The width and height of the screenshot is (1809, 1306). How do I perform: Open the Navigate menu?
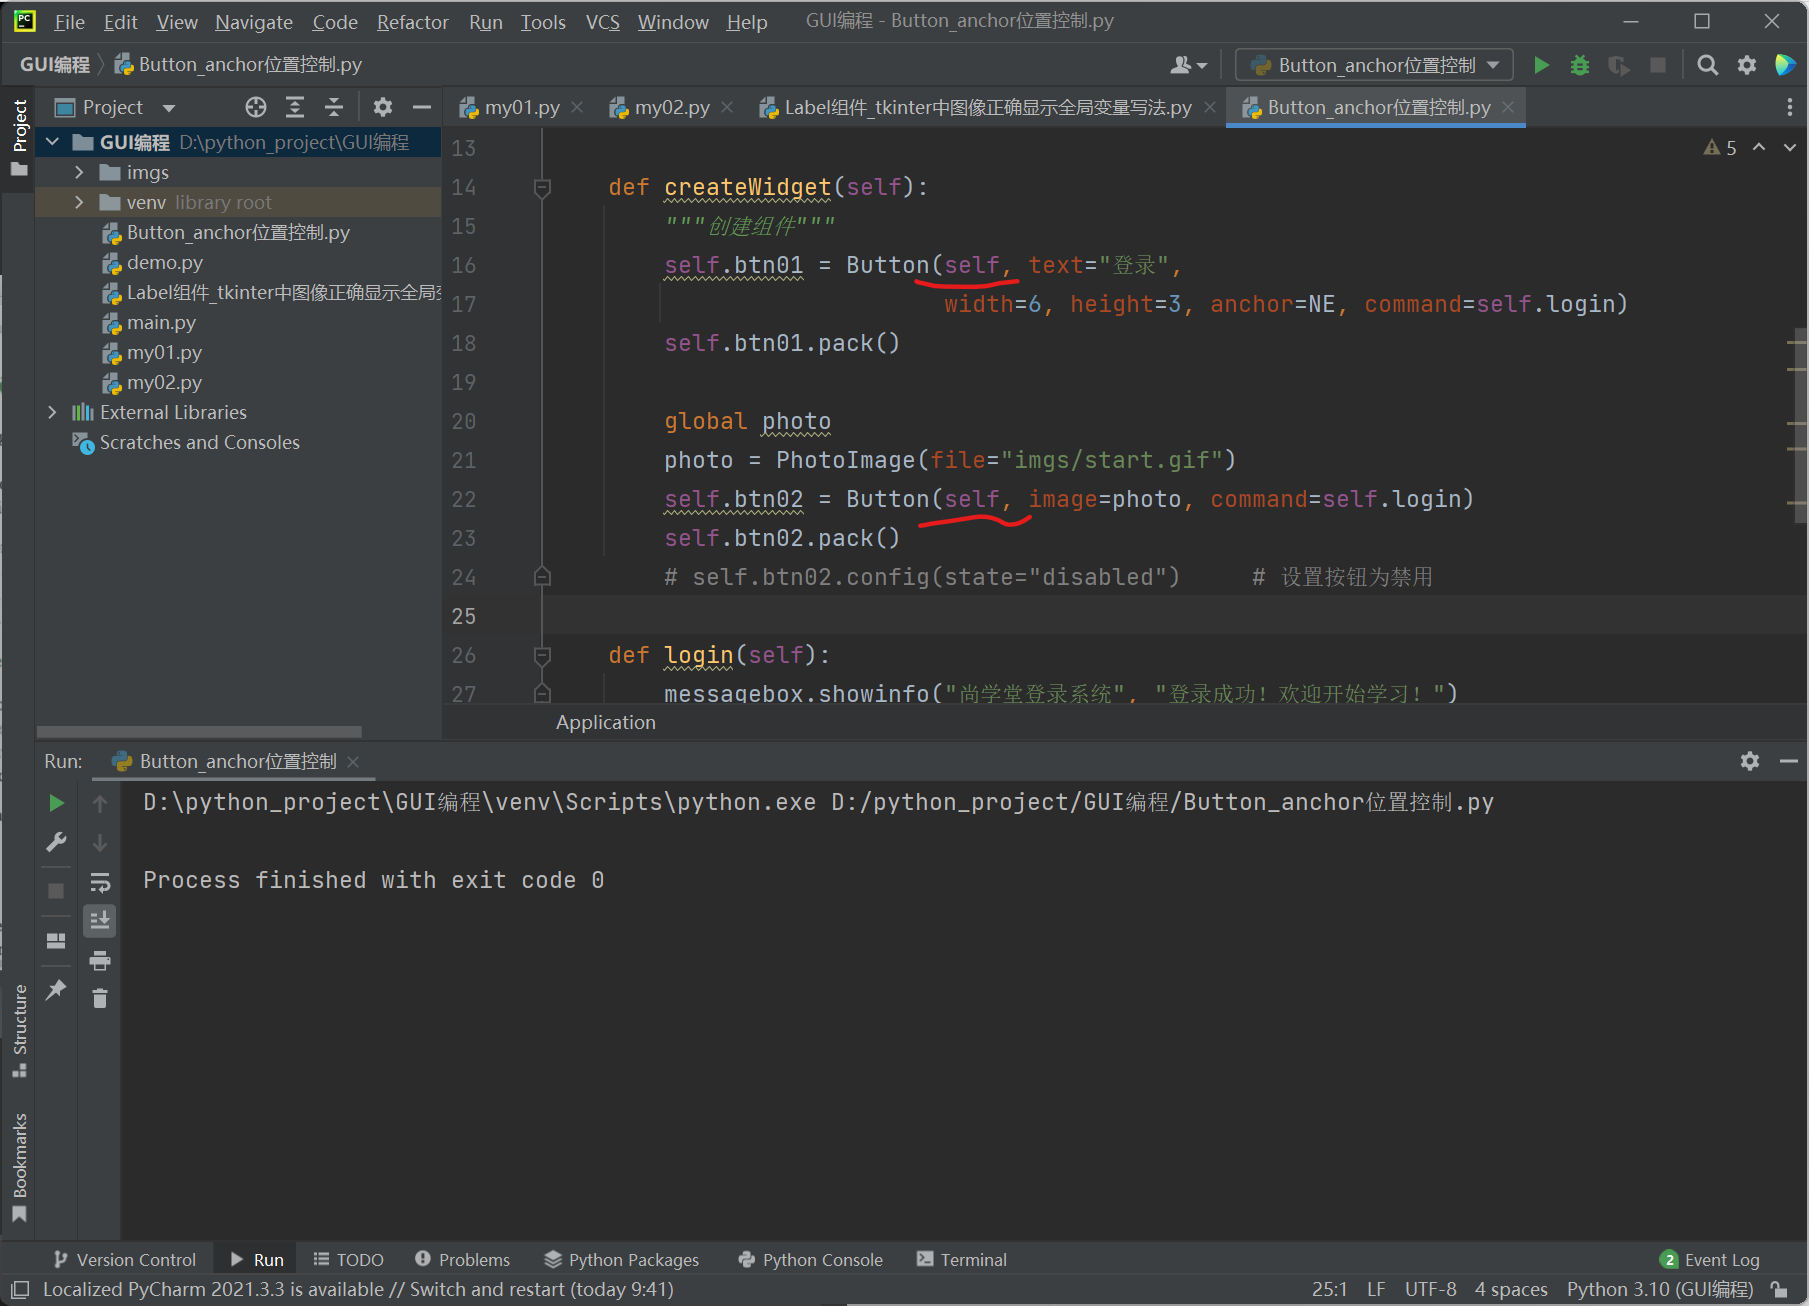(254, 22)
